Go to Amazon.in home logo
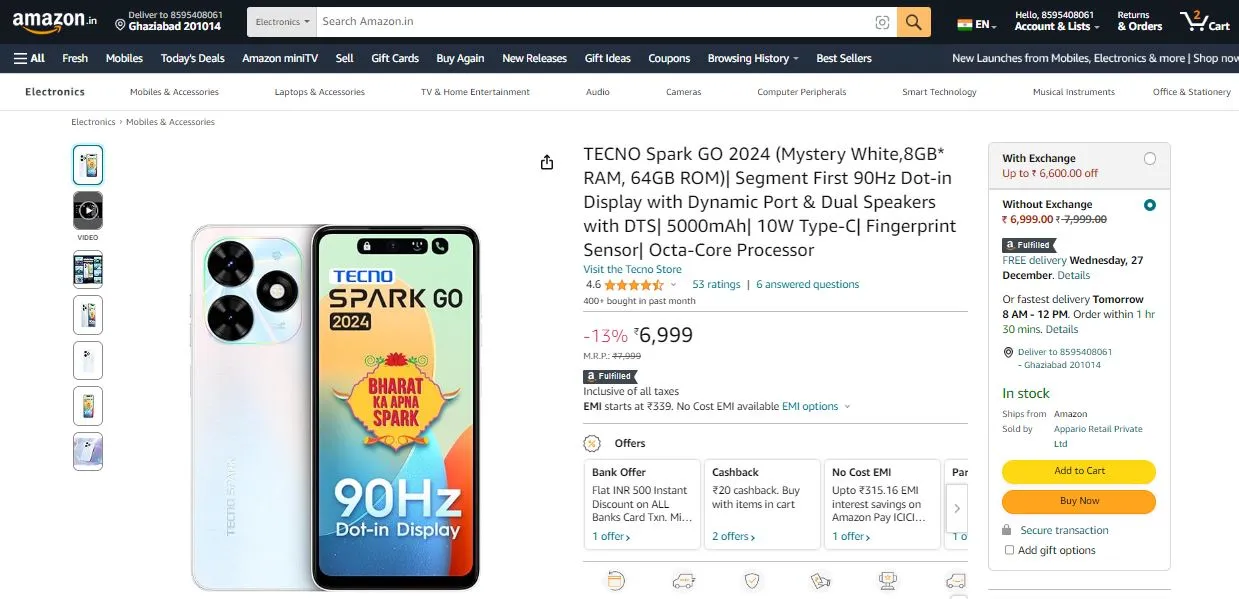This screenshot has width=1239, height=599. [x=55, y=21]
